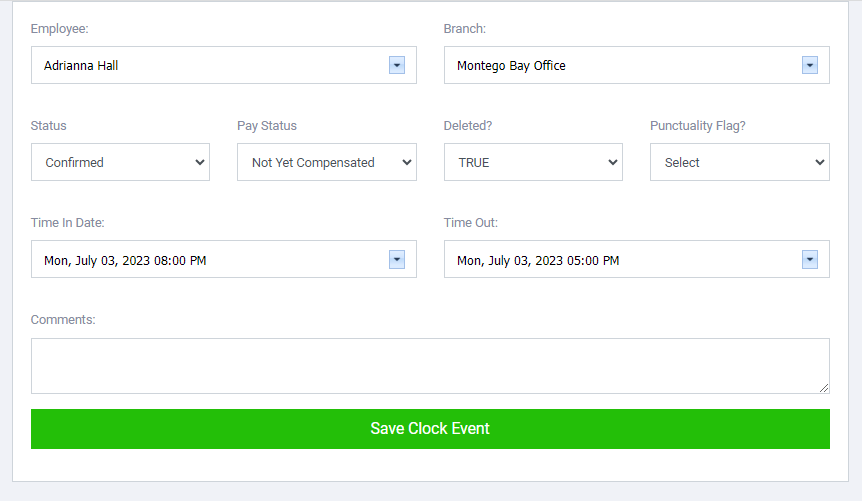Image resolution: width=862 pixels, height=501 pixels.
Task: Open the Deleted? dropdown showing TRUE
Action: click(x=533, y=162)
